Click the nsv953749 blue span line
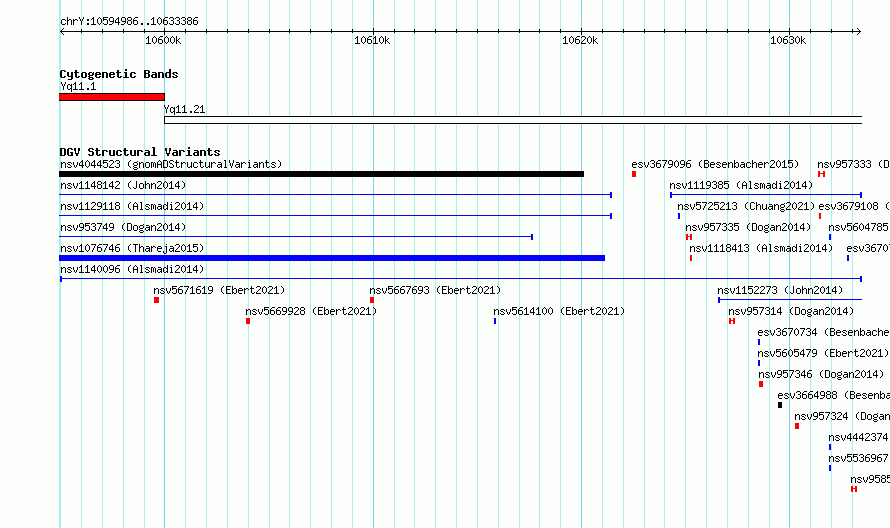This screenshot has height=528, width=890. click(296, 237)
